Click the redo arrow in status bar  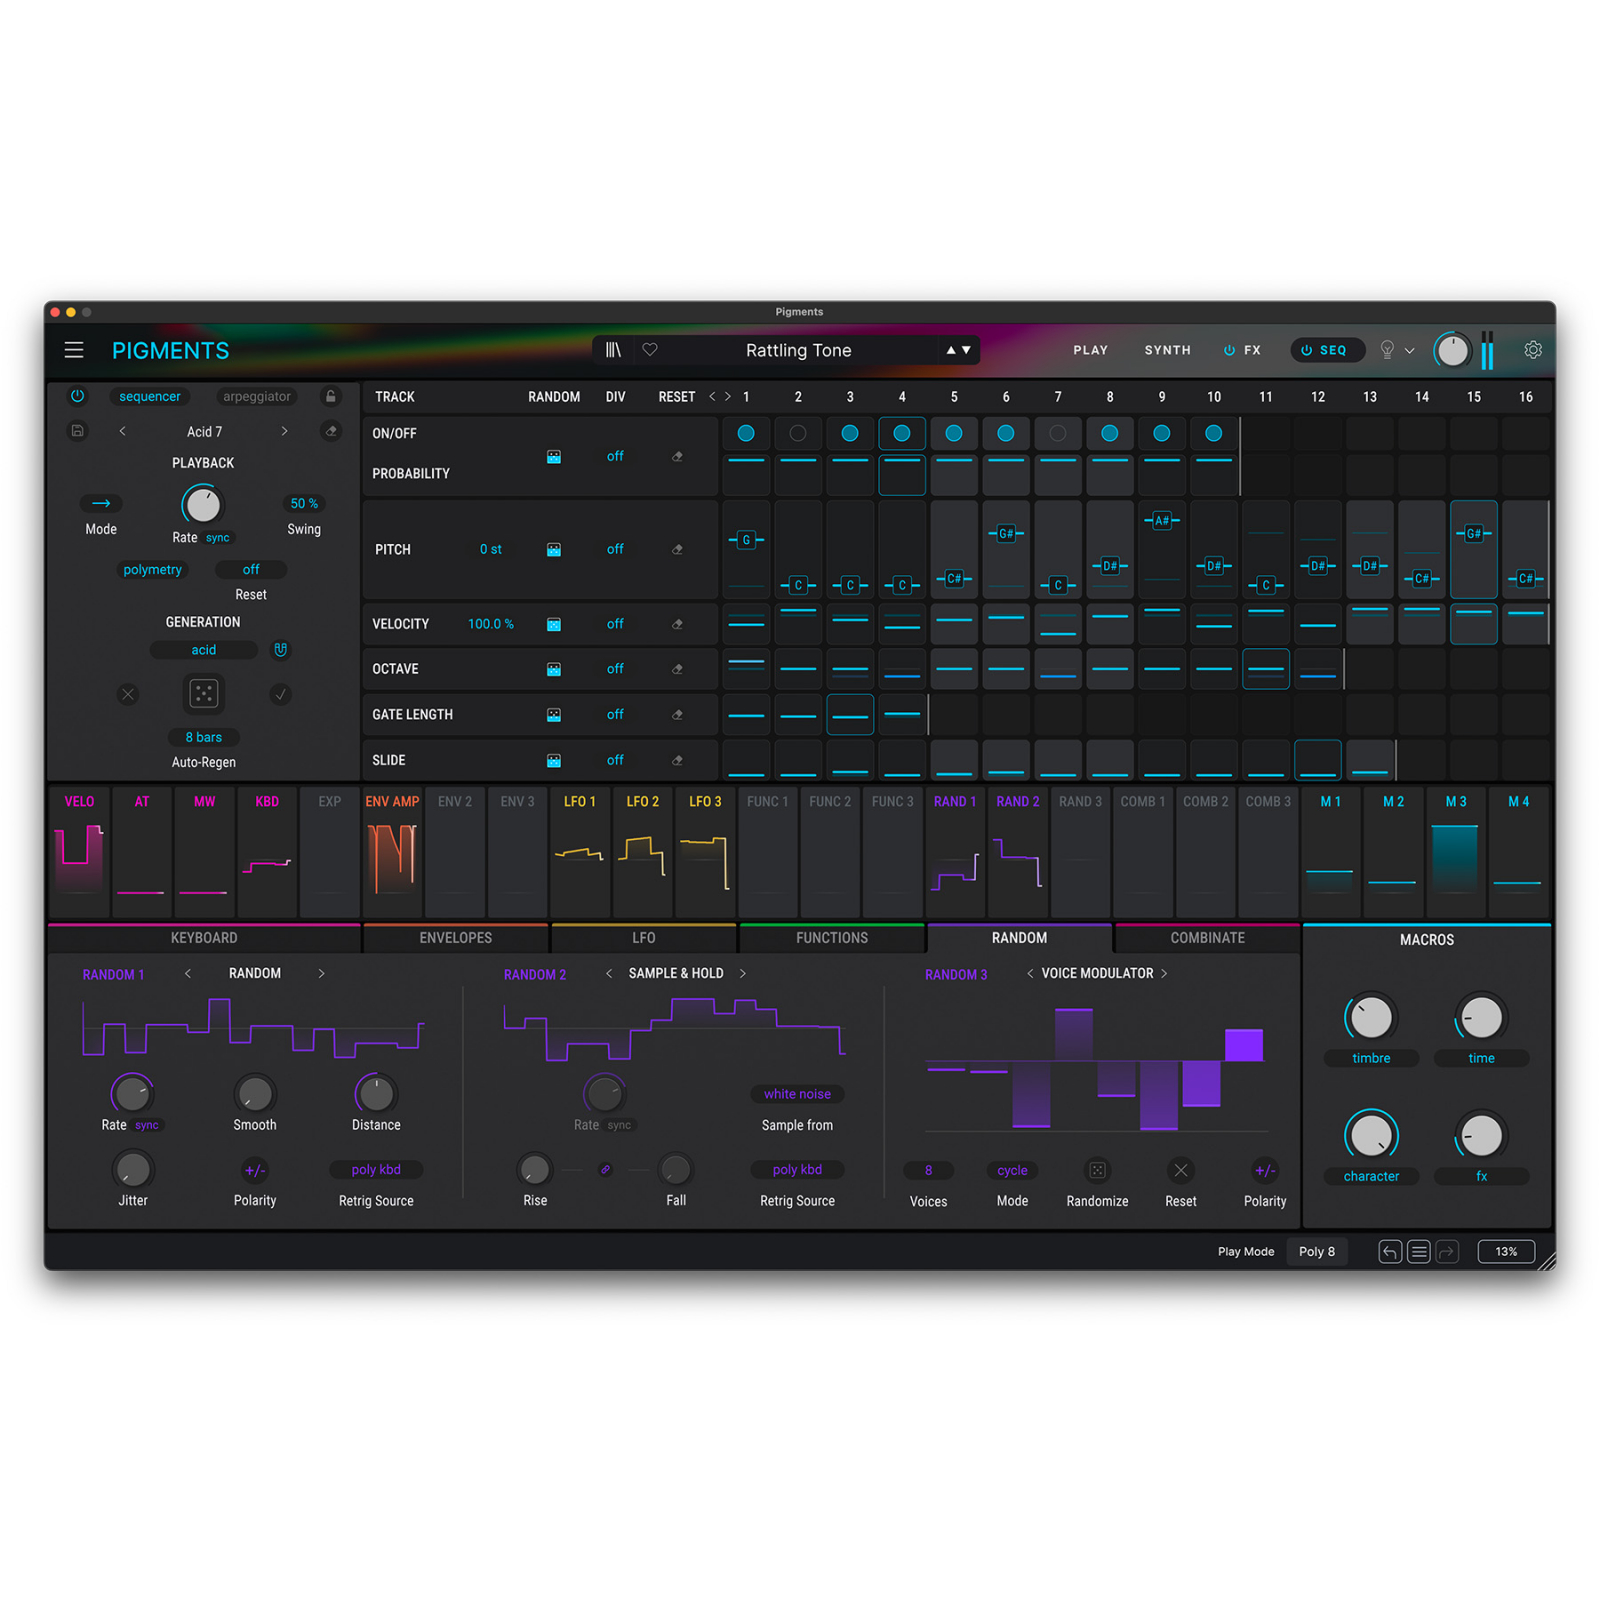point(1447,1252)
